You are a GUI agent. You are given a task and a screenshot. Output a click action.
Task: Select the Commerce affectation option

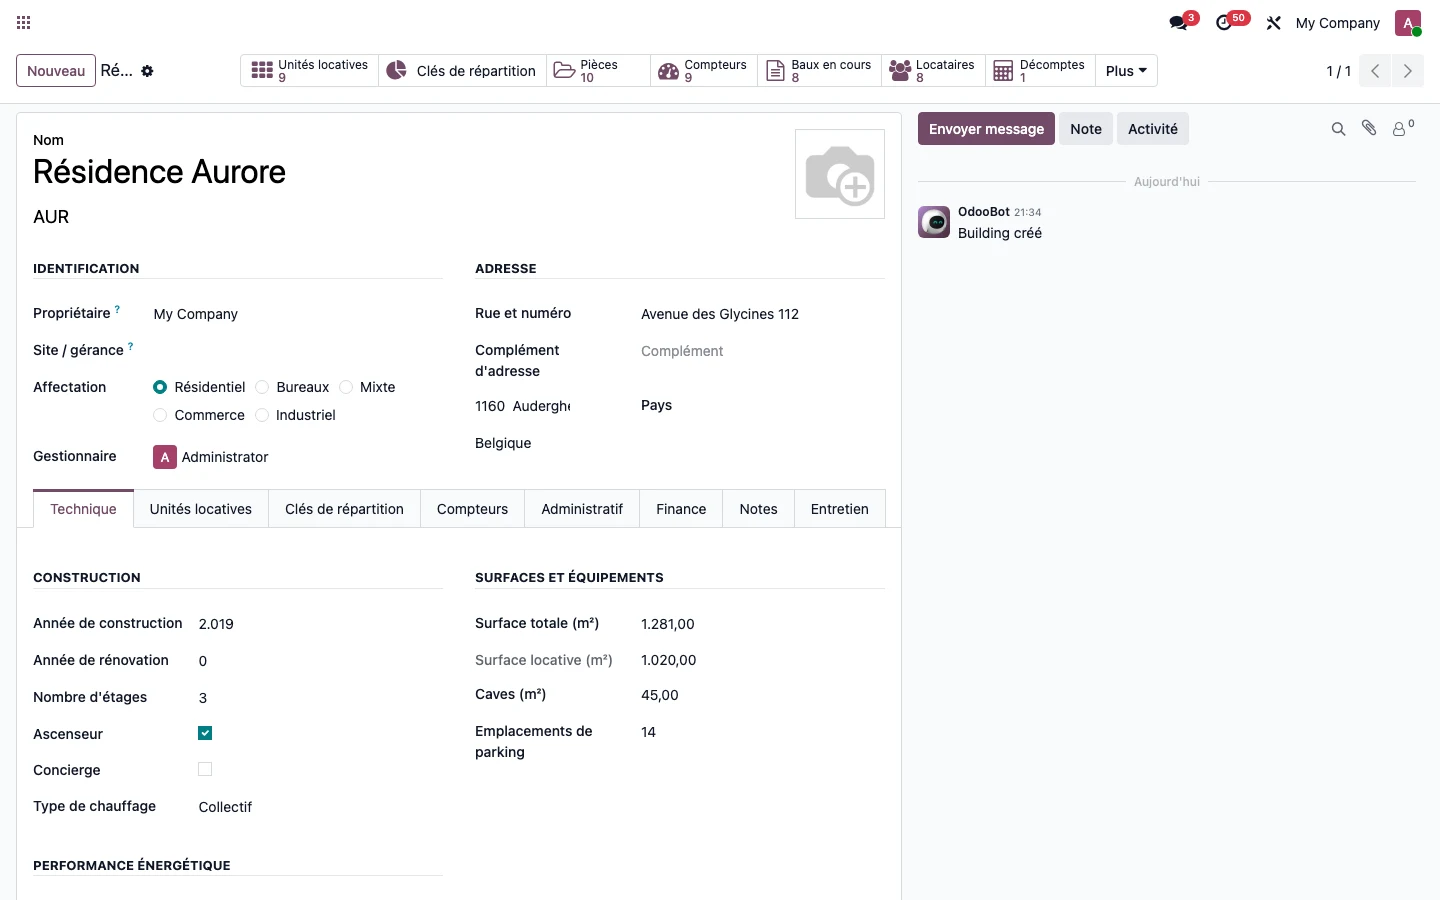click(x=160, y=415)
